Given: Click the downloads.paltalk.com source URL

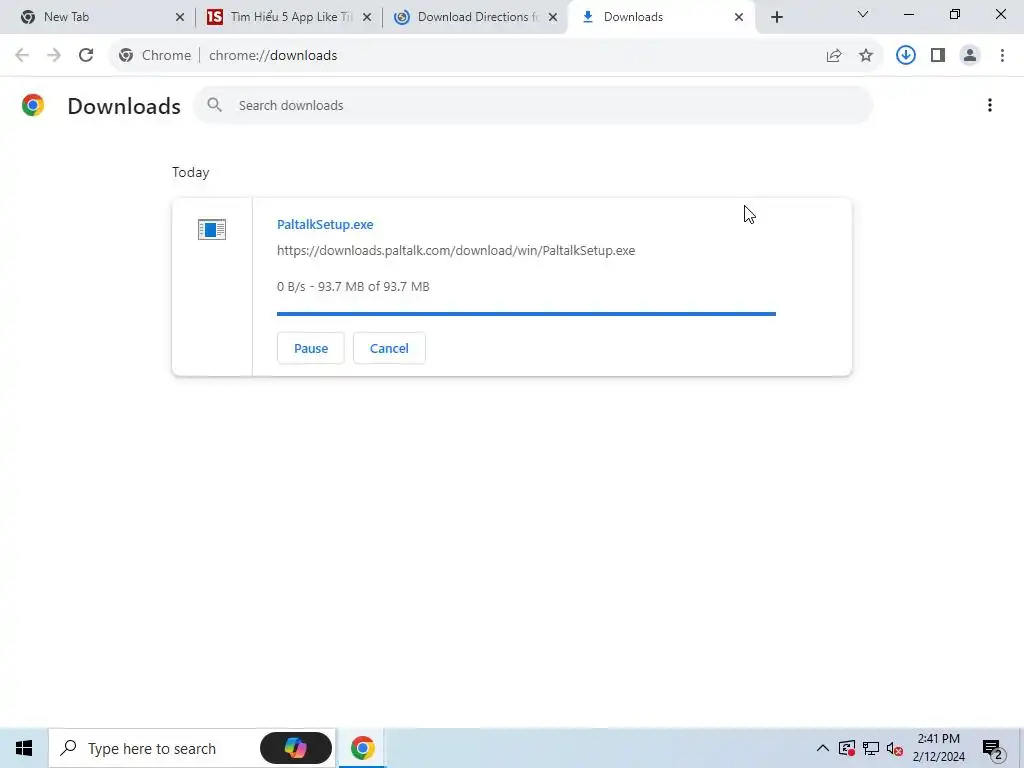Looking at the screenshot, I should coord(456,250).
